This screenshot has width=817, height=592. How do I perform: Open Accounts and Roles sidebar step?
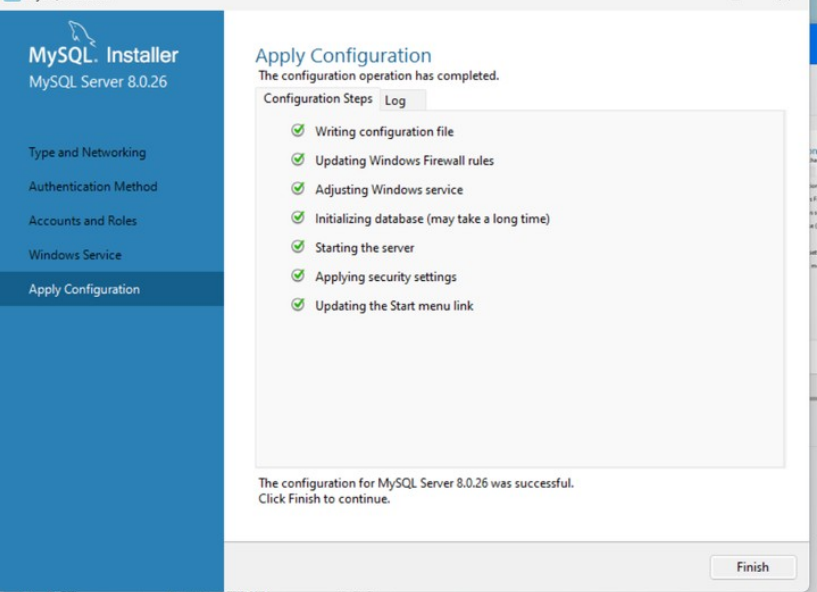coord(83,220)
